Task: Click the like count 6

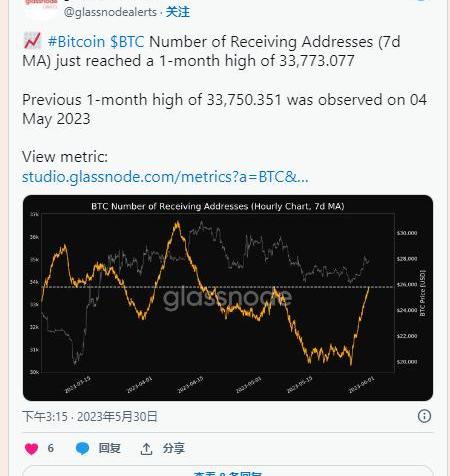Action: click(x=50, y=448)
